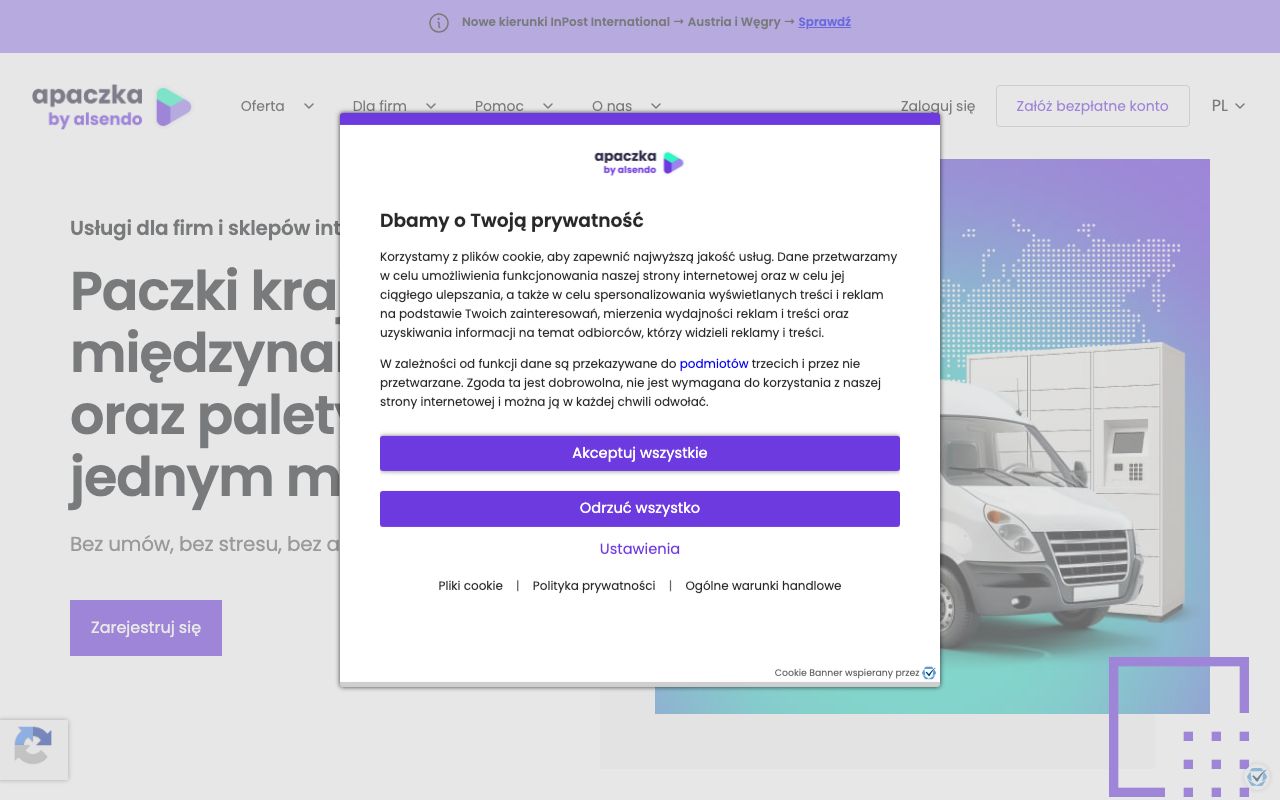Click the Cookie Banner wspierany przez text
Screen dimensions: 1280x800
click(846, 673)
